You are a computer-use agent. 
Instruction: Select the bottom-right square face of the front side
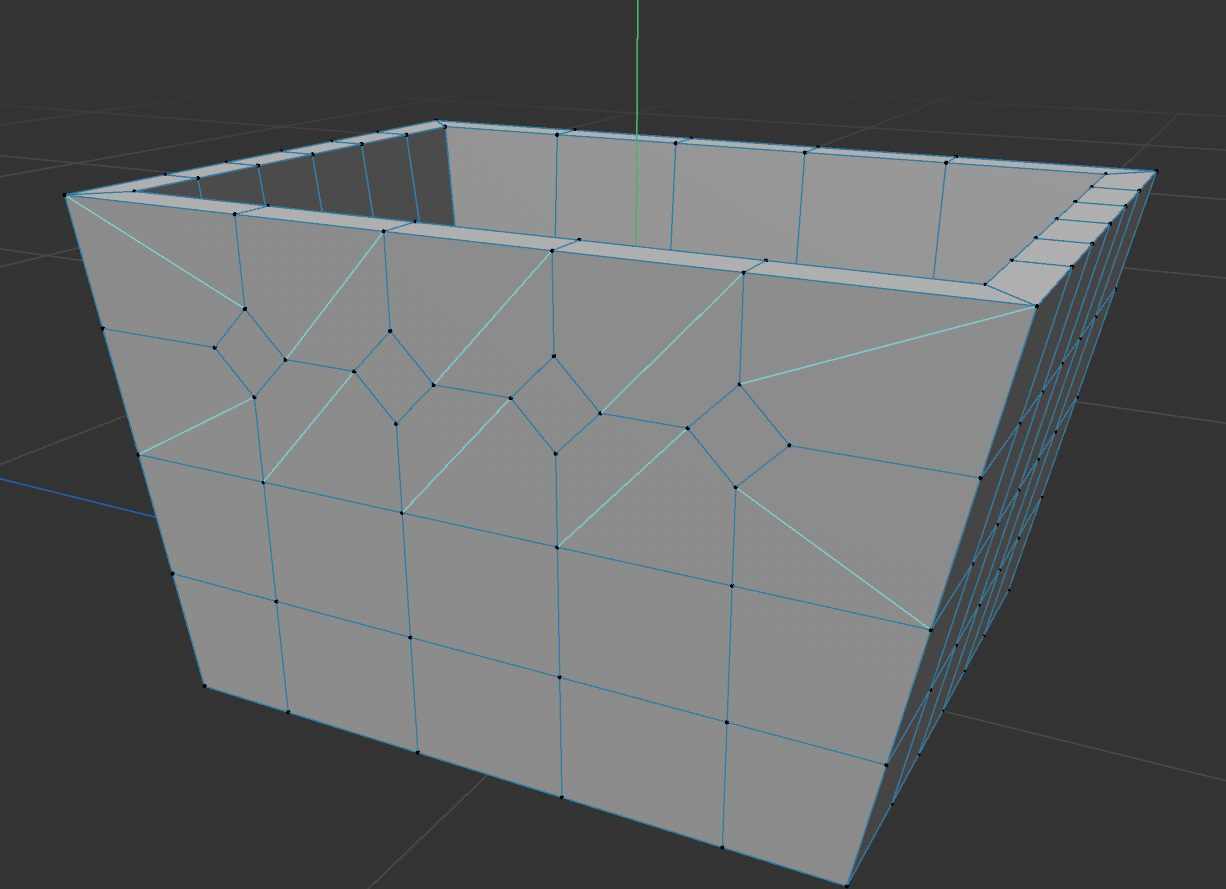click(x=800, y=800)
